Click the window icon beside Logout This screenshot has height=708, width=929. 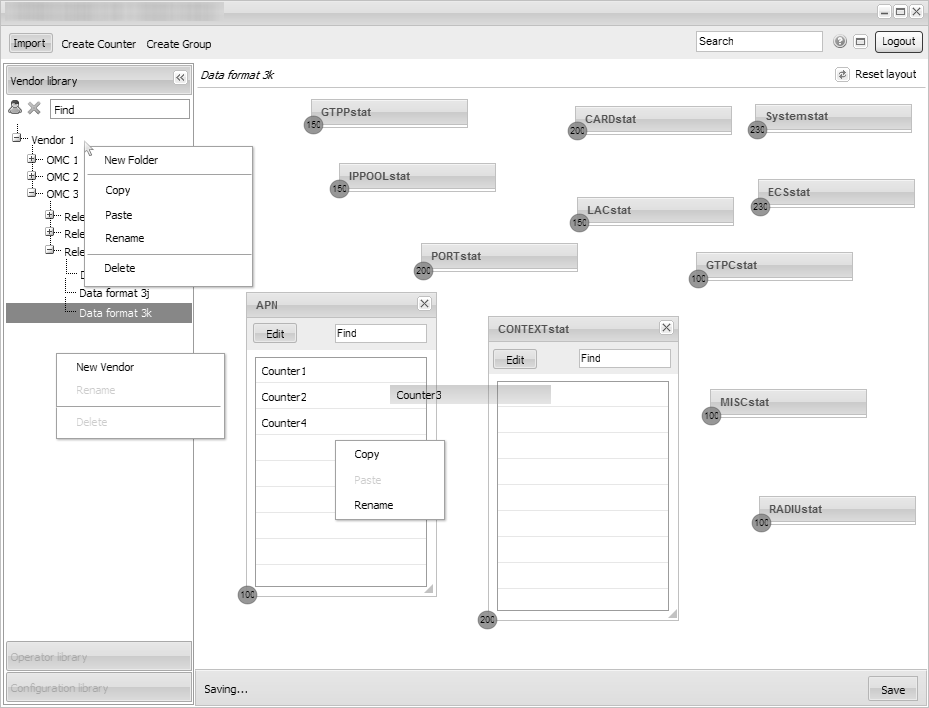[x=860, y=42]
